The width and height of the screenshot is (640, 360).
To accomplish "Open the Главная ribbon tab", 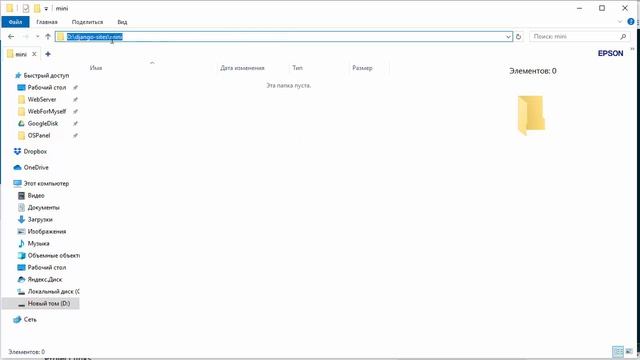I will 47,22.
